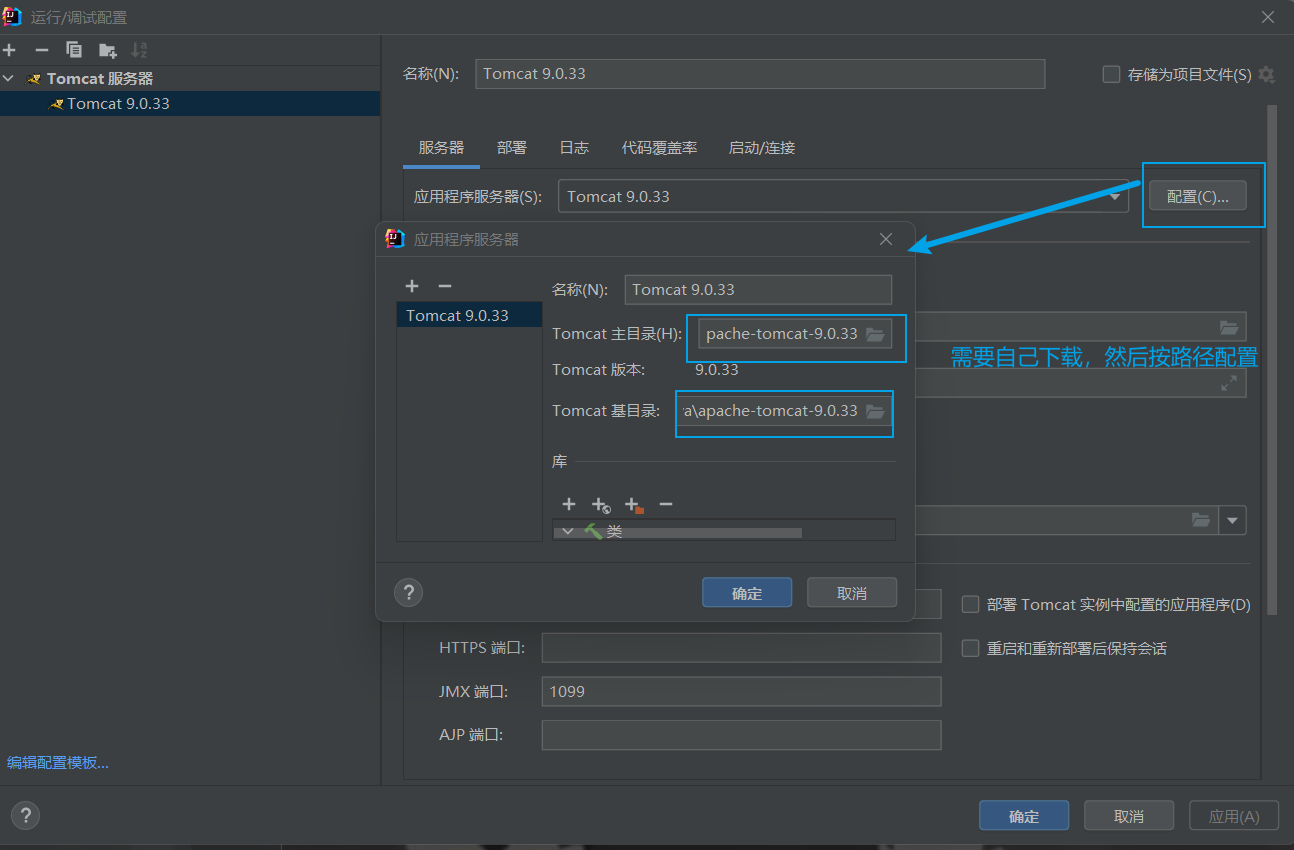Screen dimensions: 1294x850
Task: Browse folder for Tomcat 主目录
Action: click(x=875, y=334)
